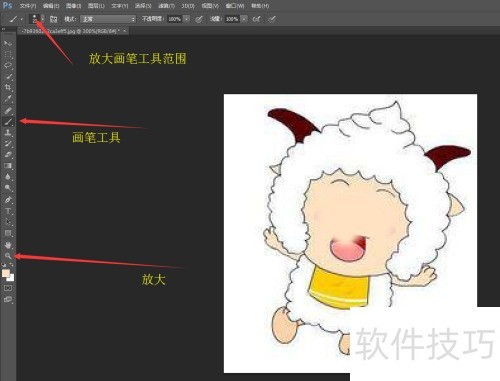Open the 图像(I) menu
The width and height of the screenshot is (500, 381).
73,6
